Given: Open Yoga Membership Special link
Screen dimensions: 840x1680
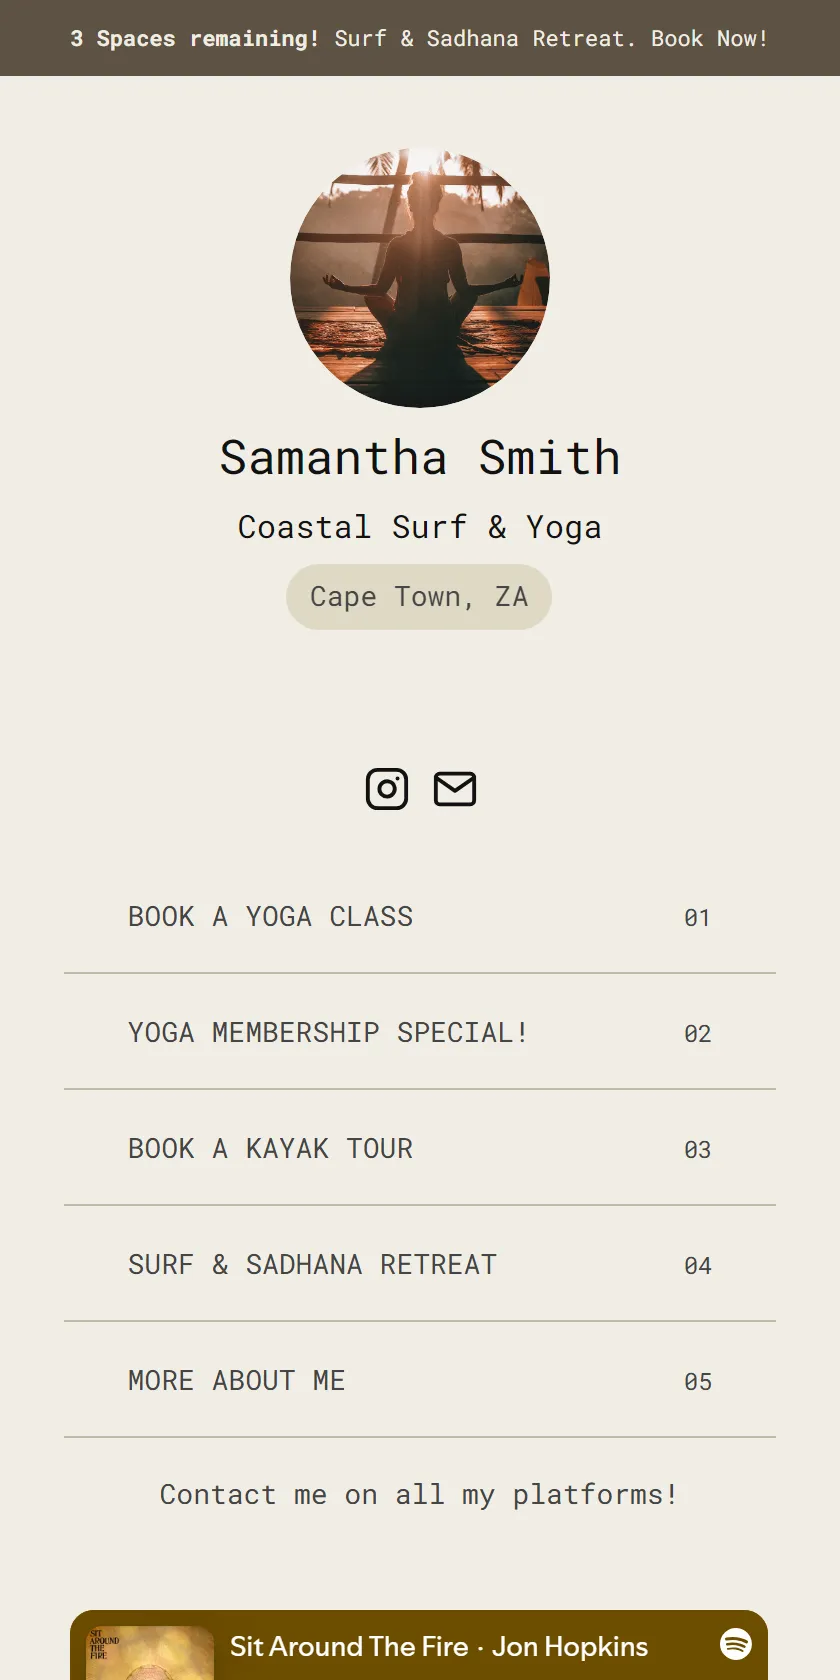Looking at the screenshot, I should click(420, 1032).
